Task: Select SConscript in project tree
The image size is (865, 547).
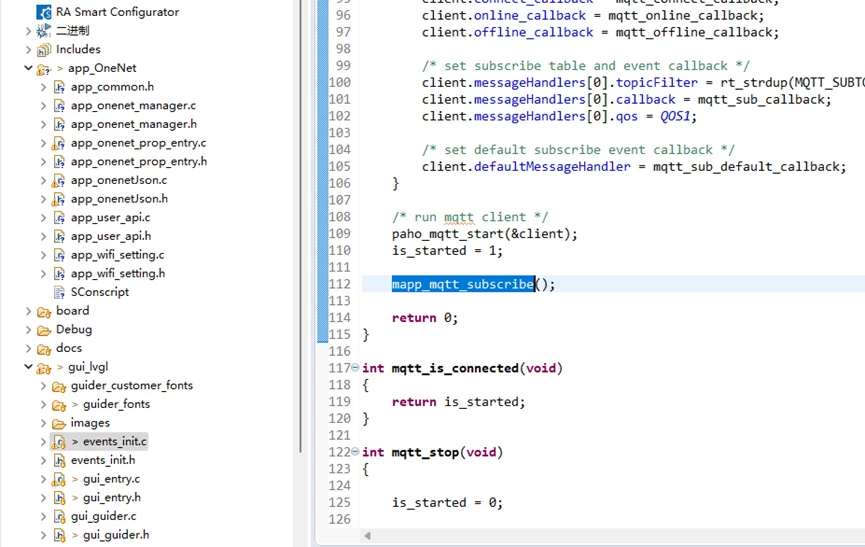Action: pyautogui.click(x=99, y=292)
